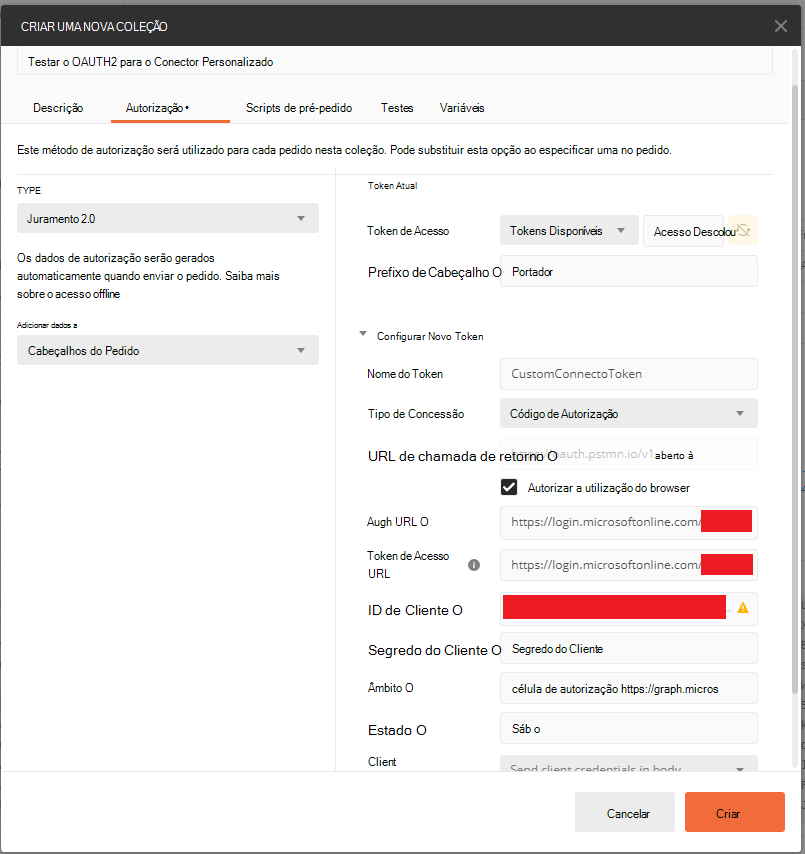
Task: Open the Tipo de Concessão dropdown
Action: (x=629, y=413)
